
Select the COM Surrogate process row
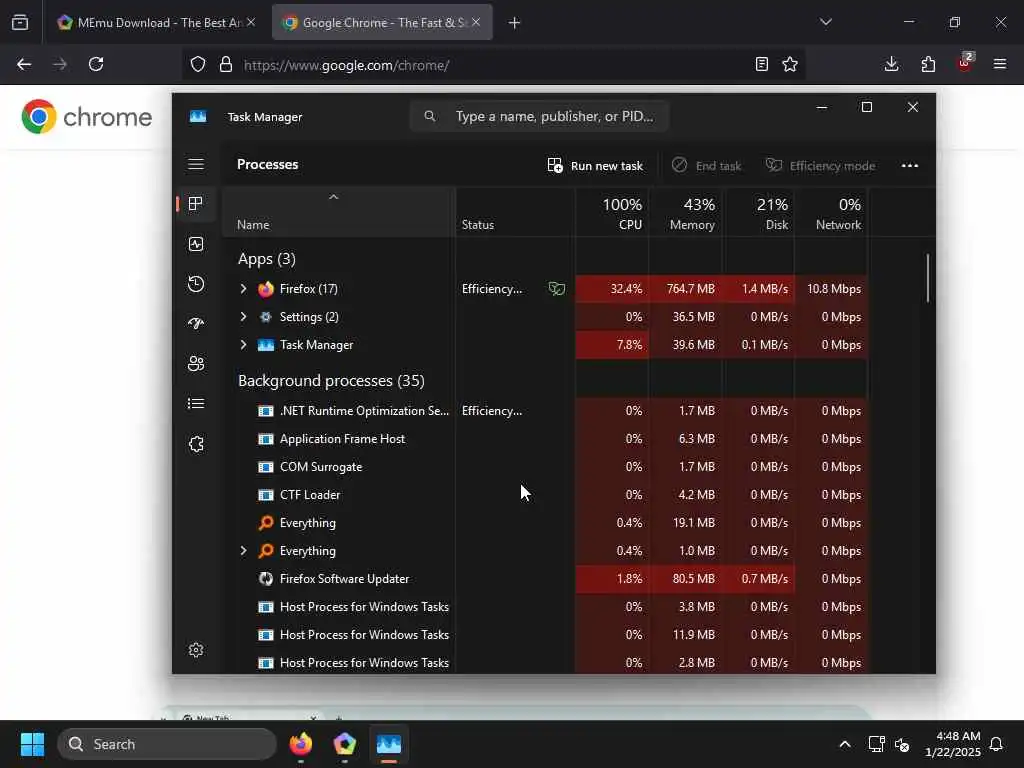545,467
